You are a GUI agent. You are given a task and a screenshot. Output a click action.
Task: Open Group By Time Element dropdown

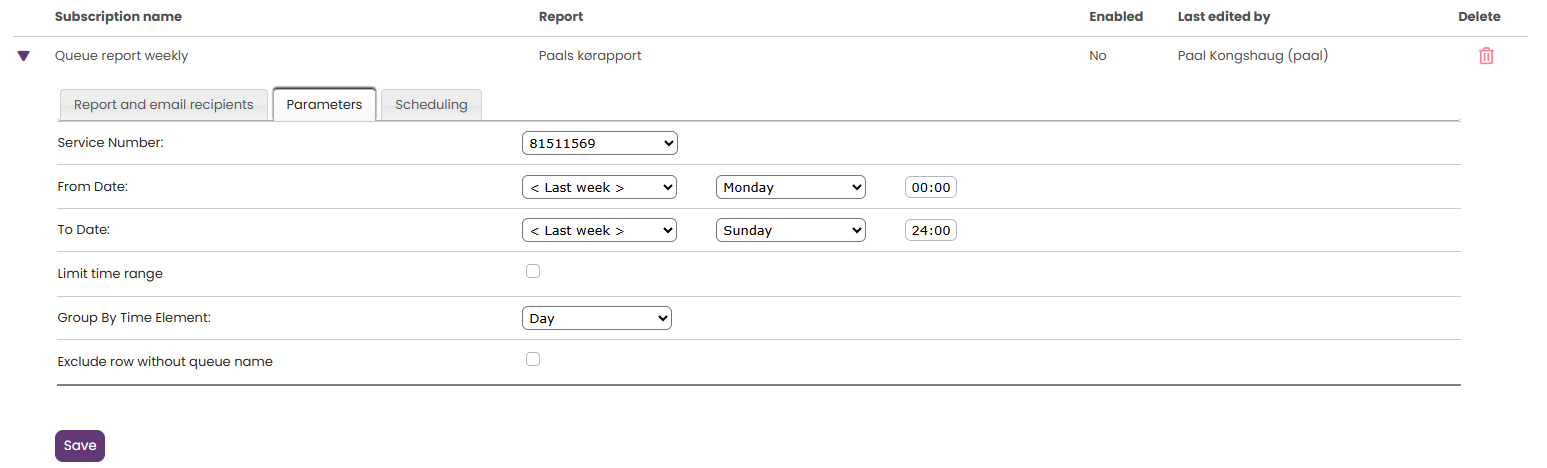click(596, 318)
